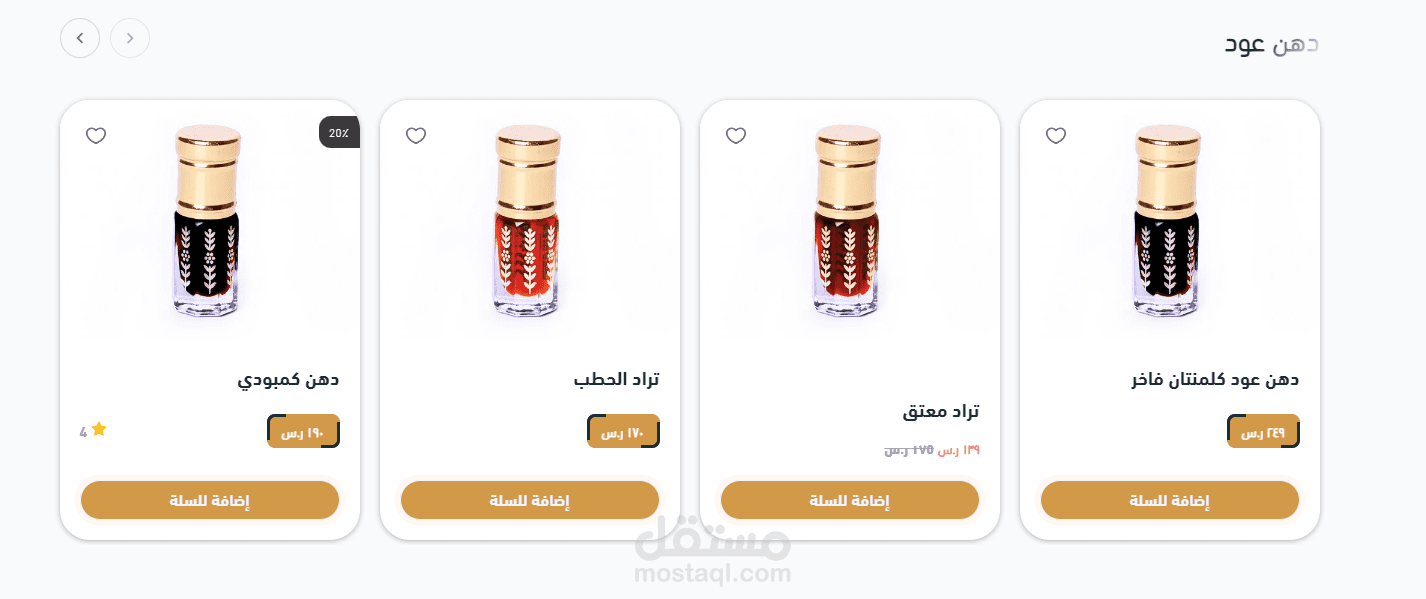This screenshot has width=1426, height=599.
Task: Toggle wishlist heart on تراد الحطب card
Action: [x=416, y=136]
